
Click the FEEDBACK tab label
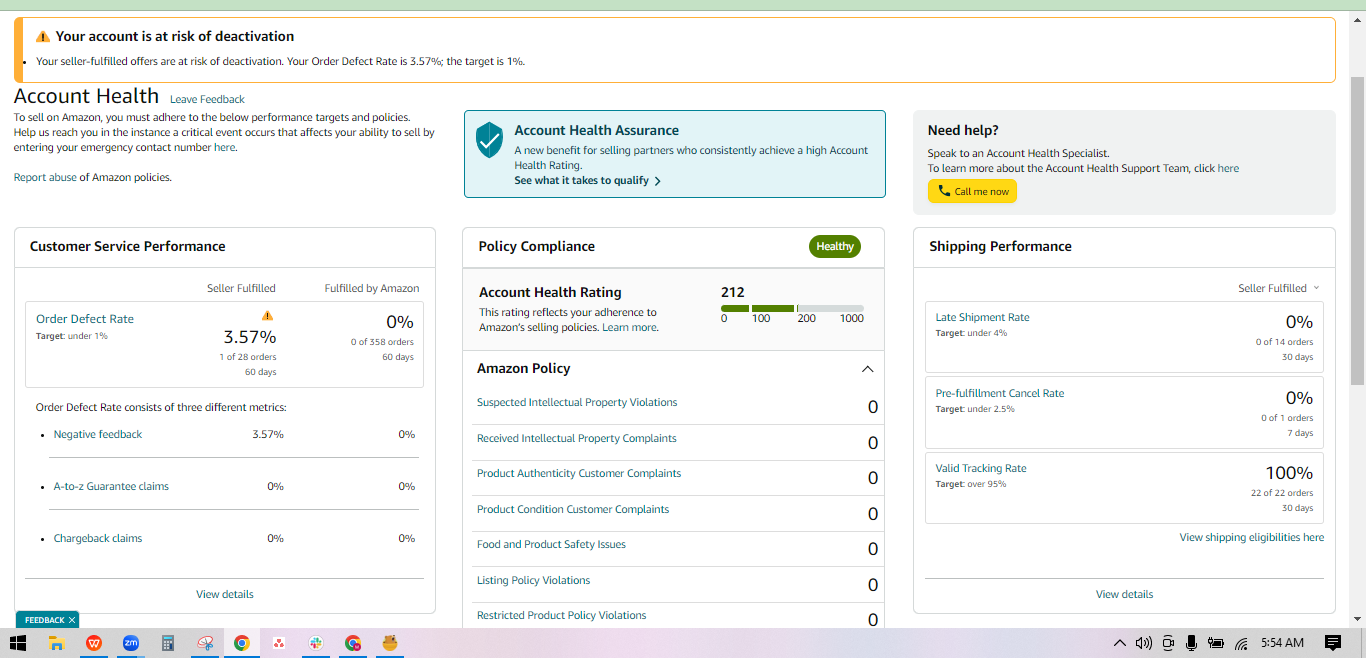click(44, 620)
